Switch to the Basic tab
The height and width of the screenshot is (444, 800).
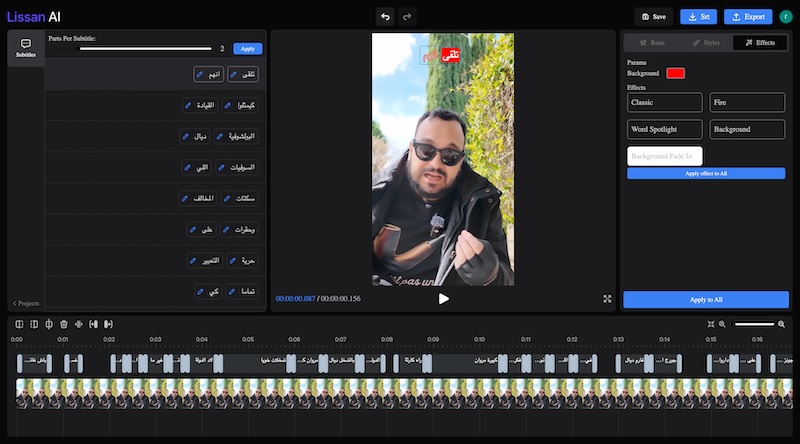click(651, 43)
